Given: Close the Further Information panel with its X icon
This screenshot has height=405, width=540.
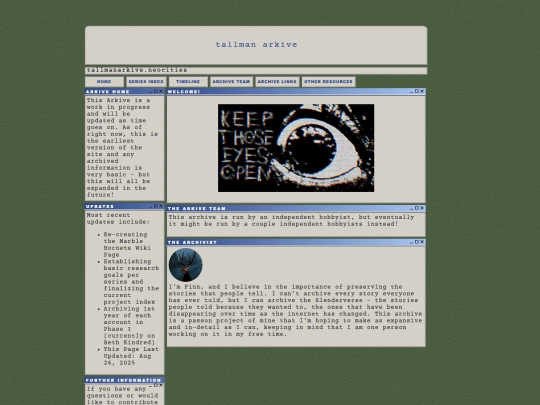Looking at the screenshot, I should click(161, 385).
